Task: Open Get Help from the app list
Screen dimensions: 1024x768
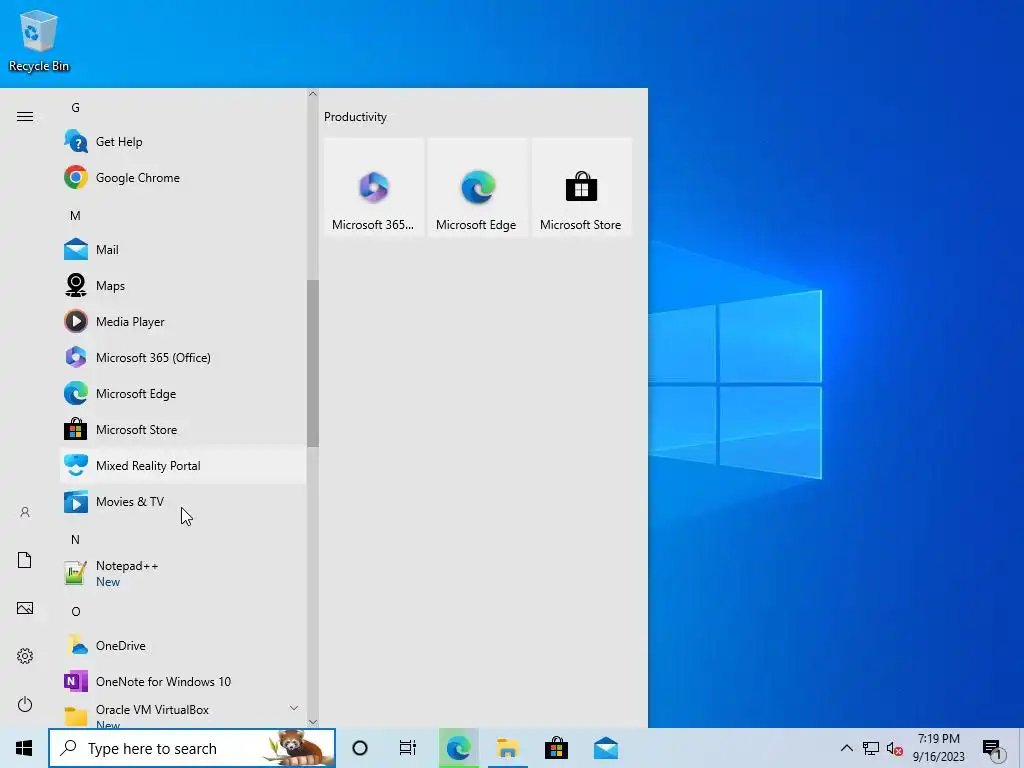Action: click(183, 142)
